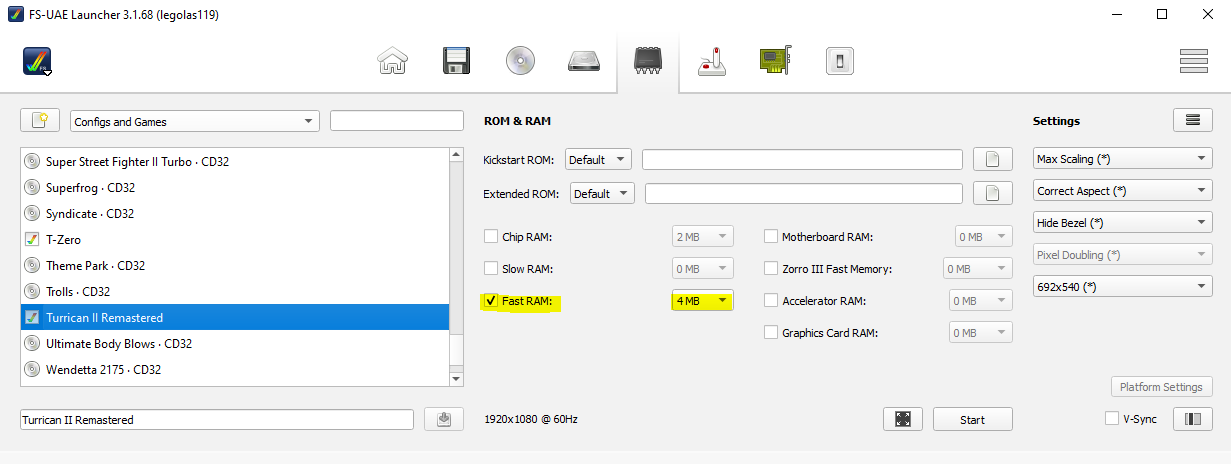The height and width of the screenshot is (464, 1231).
Task: Select the ROM & RAM chip tab
Action: pos(648,61)
